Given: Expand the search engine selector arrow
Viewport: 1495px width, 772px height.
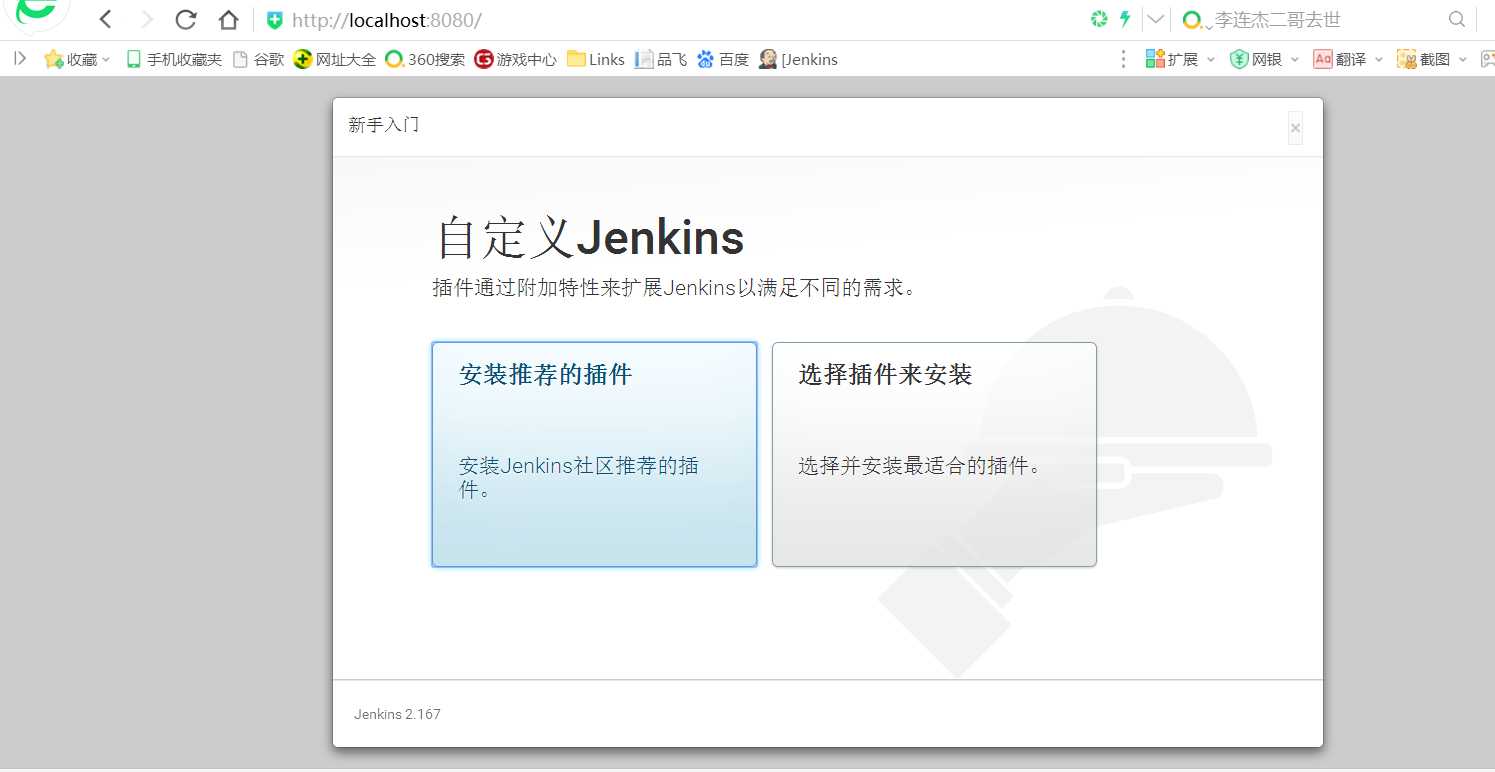Looking at the screenshot, I should click(1208, 26).
